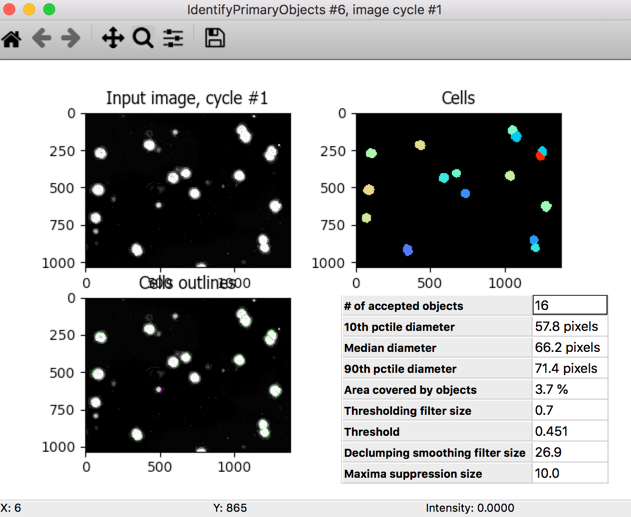Screen dimensions: 631x517
Task: Click '10th pctile diameter' label
Action: tap(399, 327)
